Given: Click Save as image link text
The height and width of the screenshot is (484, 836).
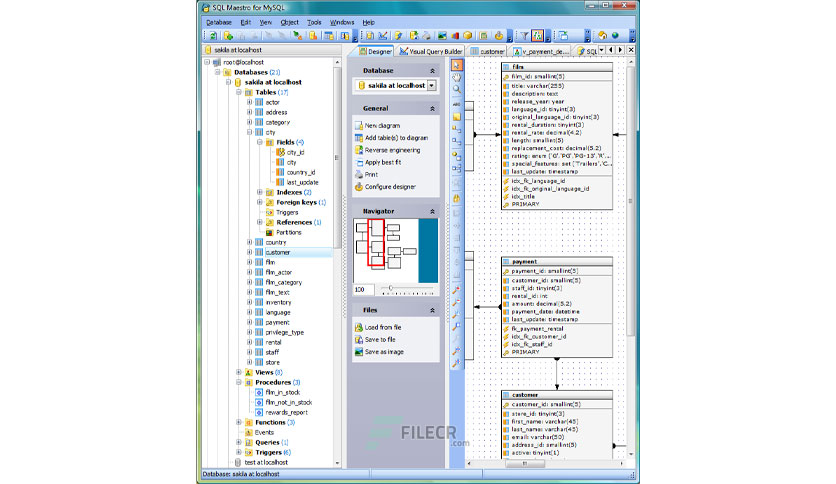Looking at the screenshot, I should (x=384, y=352).
